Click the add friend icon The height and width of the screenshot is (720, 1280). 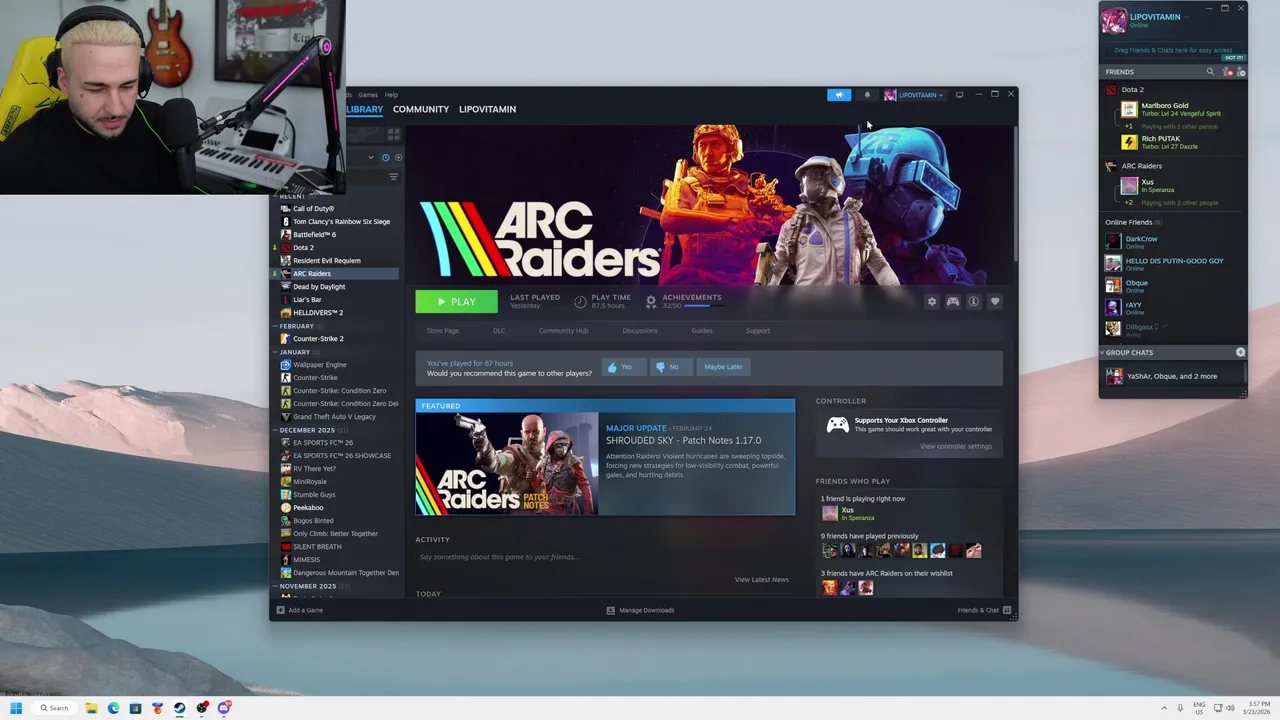tap(1241, 72)
